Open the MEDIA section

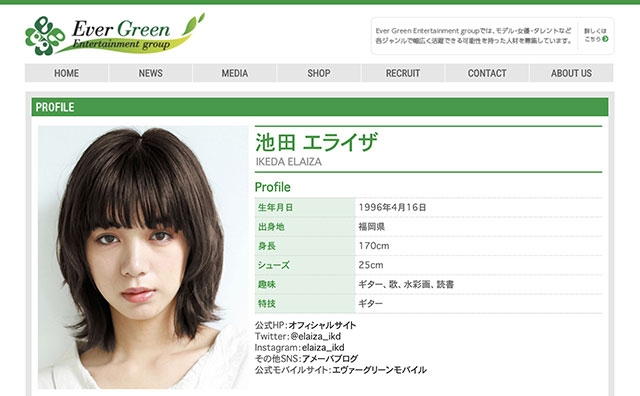point(235,73)
